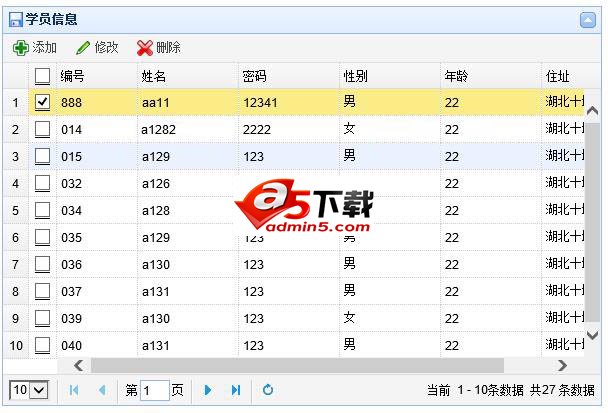Click the green plus Add icon
This screenshot has width=608, height=413.
pos(21,48)
